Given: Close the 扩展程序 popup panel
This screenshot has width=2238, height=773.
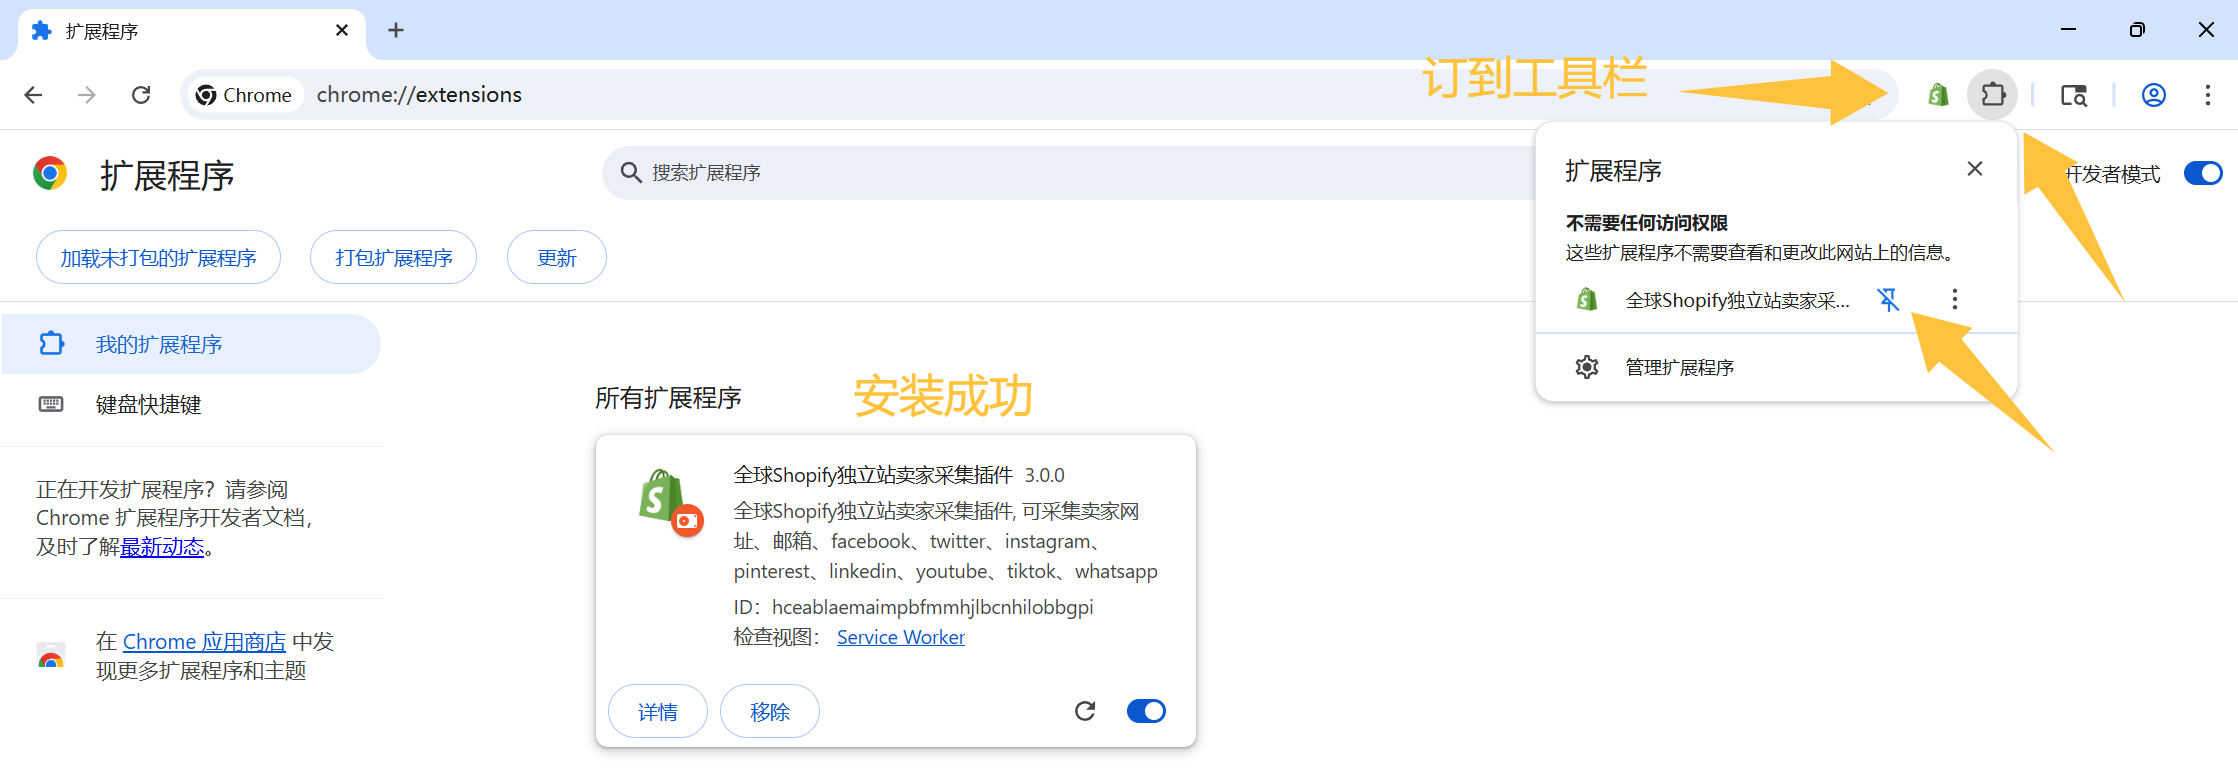Looking at the screenshot, I should coord(1974,169).
